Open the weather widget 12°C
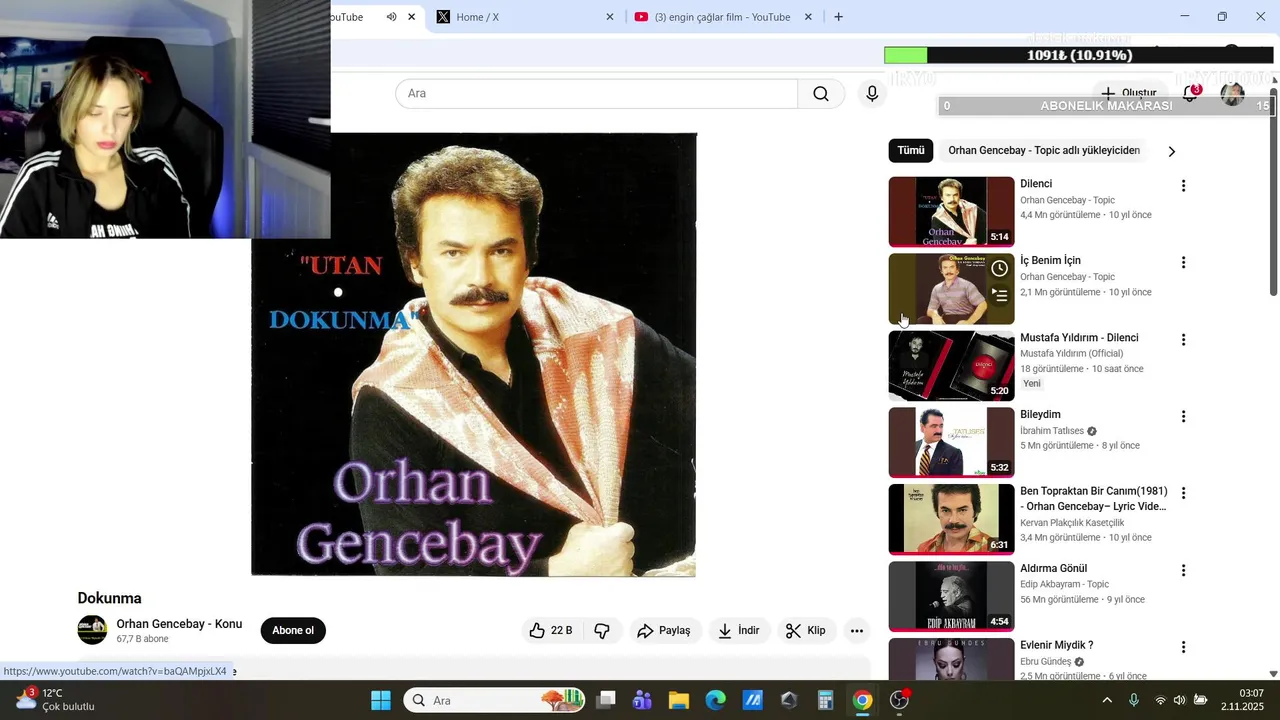This screenshot has width=1280, height=720. (x=57, y=699)
